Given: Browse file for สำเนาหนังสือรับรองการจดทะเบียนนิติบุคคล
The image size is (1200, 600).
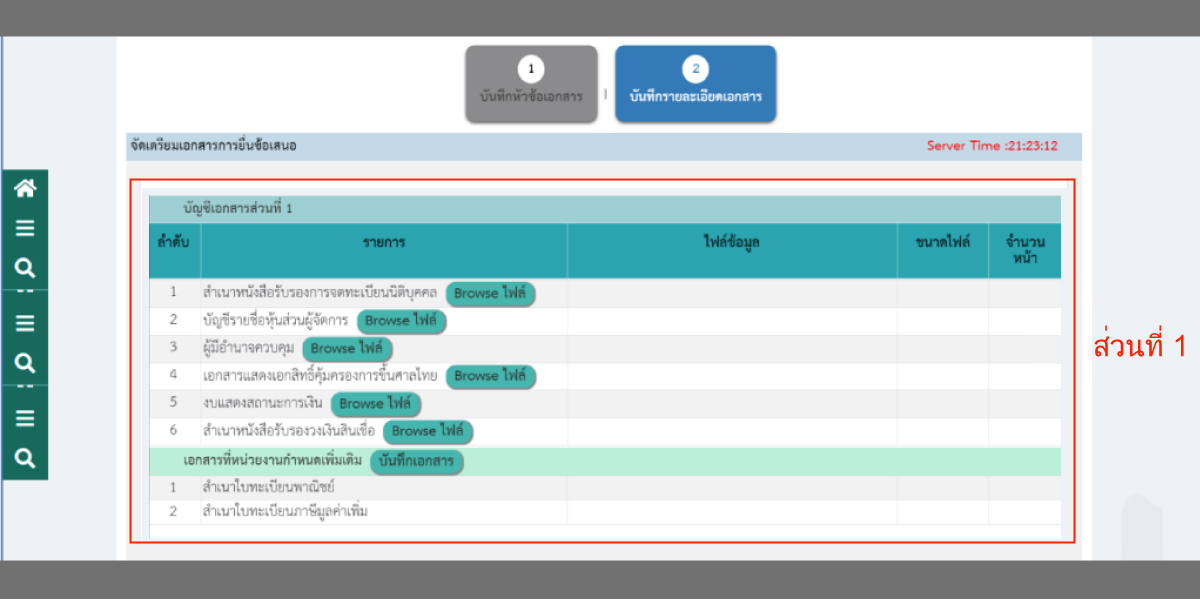Looking at the screenshot, I should click(x=490, y=294).
